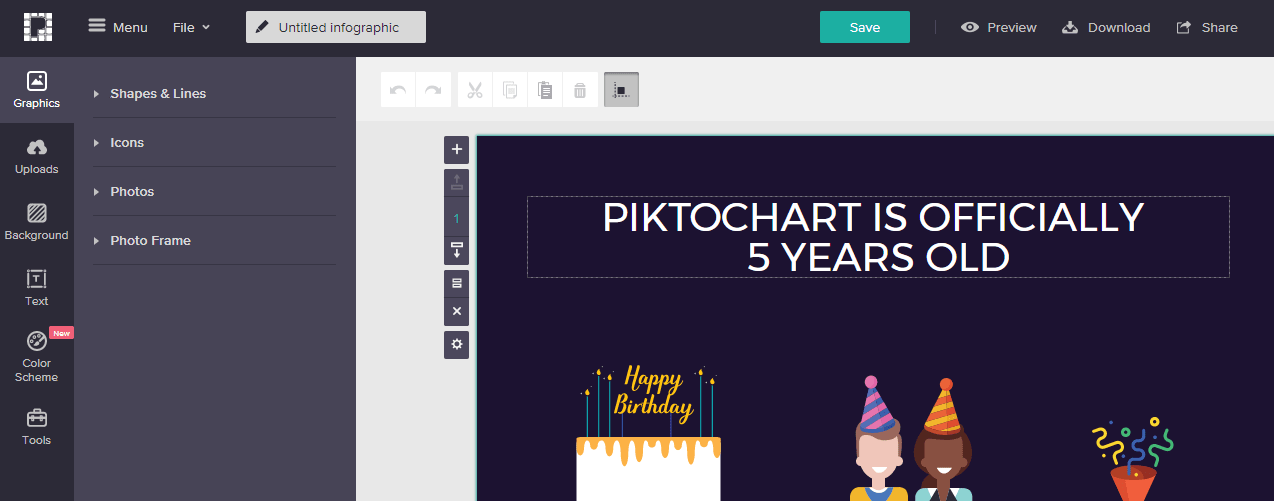
Task: Click the move block up icon
Action: [457, 183]
